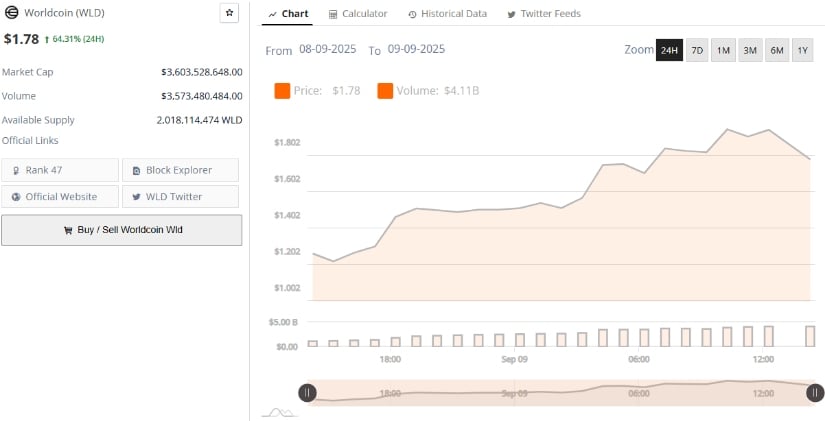This screenshot has width=825, height=421.
Task: Click the shopping cart icon on Buy / Sell button
Action: point(68,230)
